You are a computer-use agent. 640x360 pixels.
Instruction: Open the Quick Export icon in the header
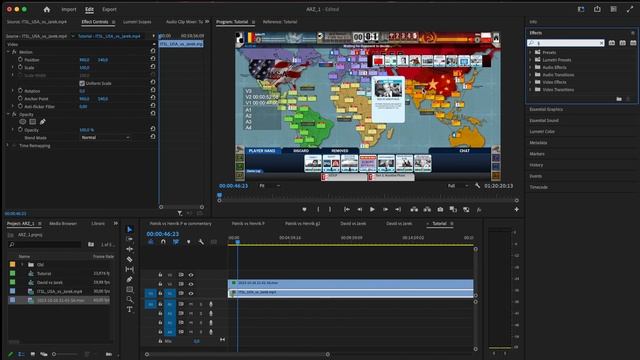point(597,9)
